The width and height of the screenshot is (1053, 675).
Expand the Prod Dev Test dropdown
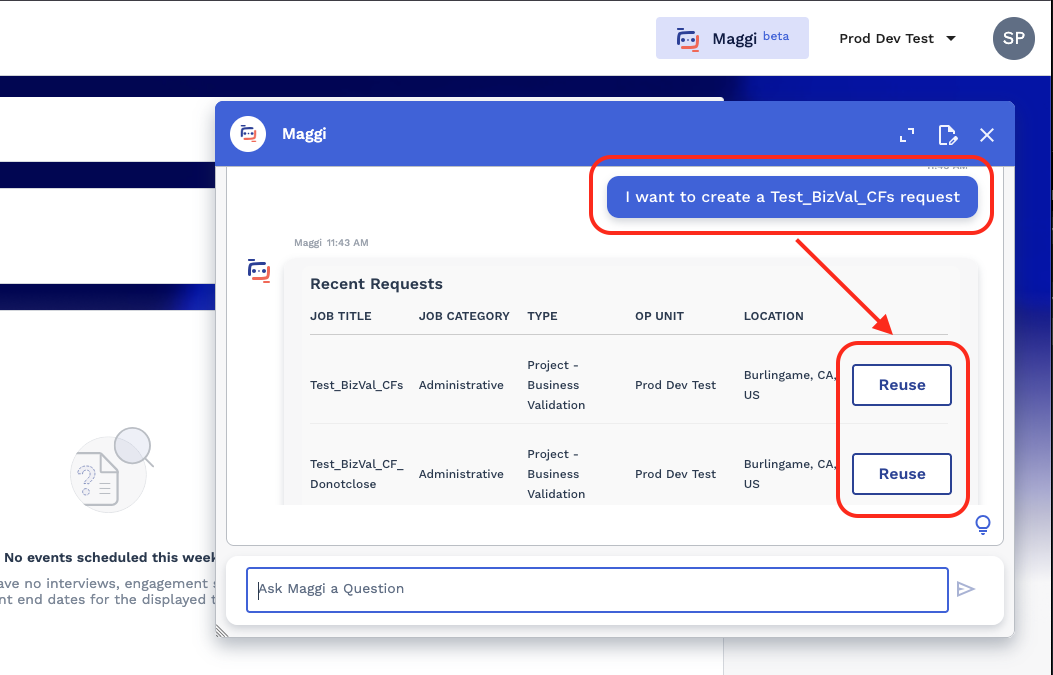coord(897,38)
